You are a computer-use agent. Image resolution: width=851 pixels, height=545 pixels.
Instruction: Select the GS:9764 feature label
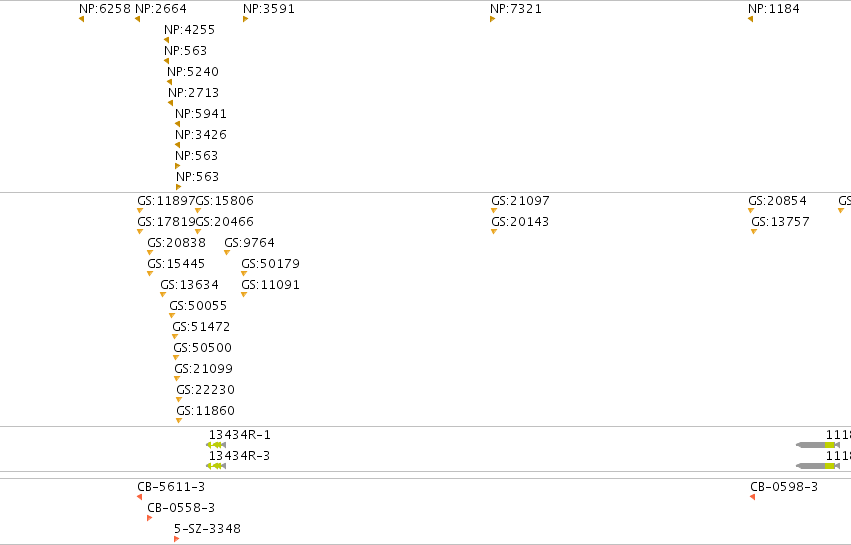[x=250, y=243]
